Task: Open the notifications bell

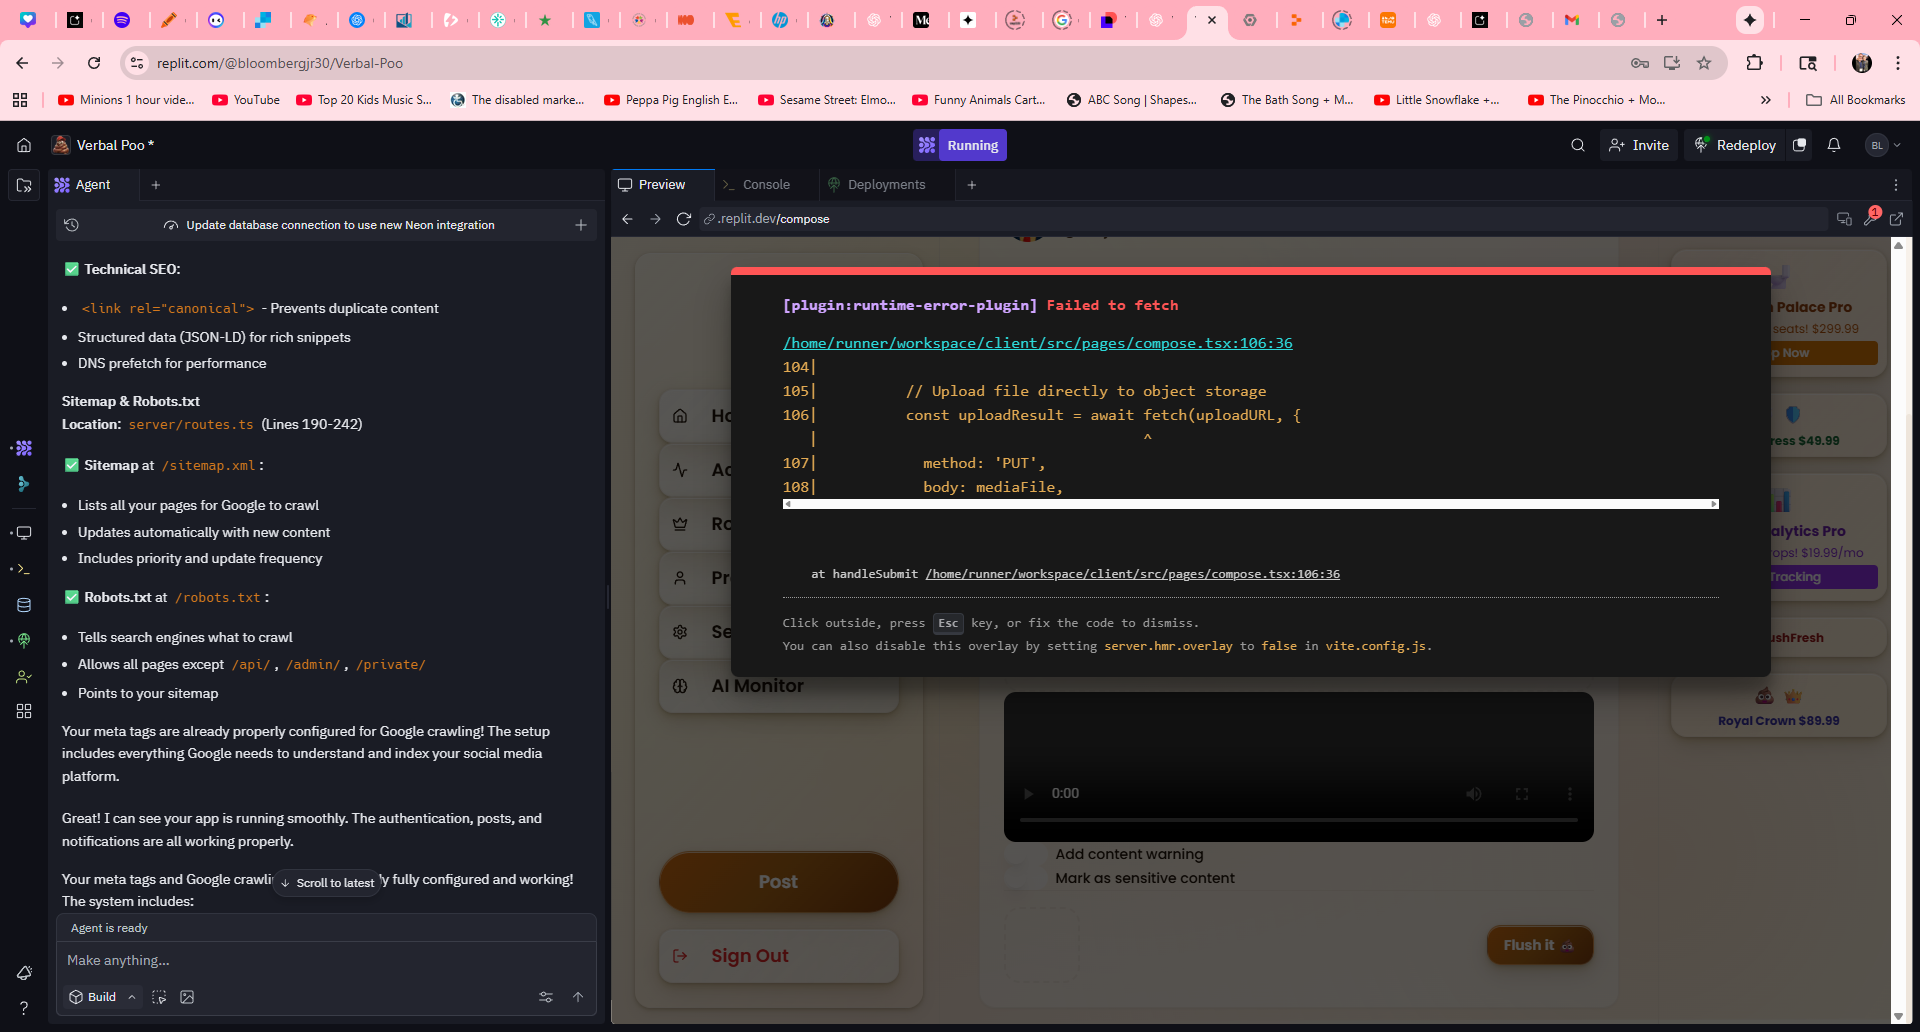Action: (x=1833, y=145)
